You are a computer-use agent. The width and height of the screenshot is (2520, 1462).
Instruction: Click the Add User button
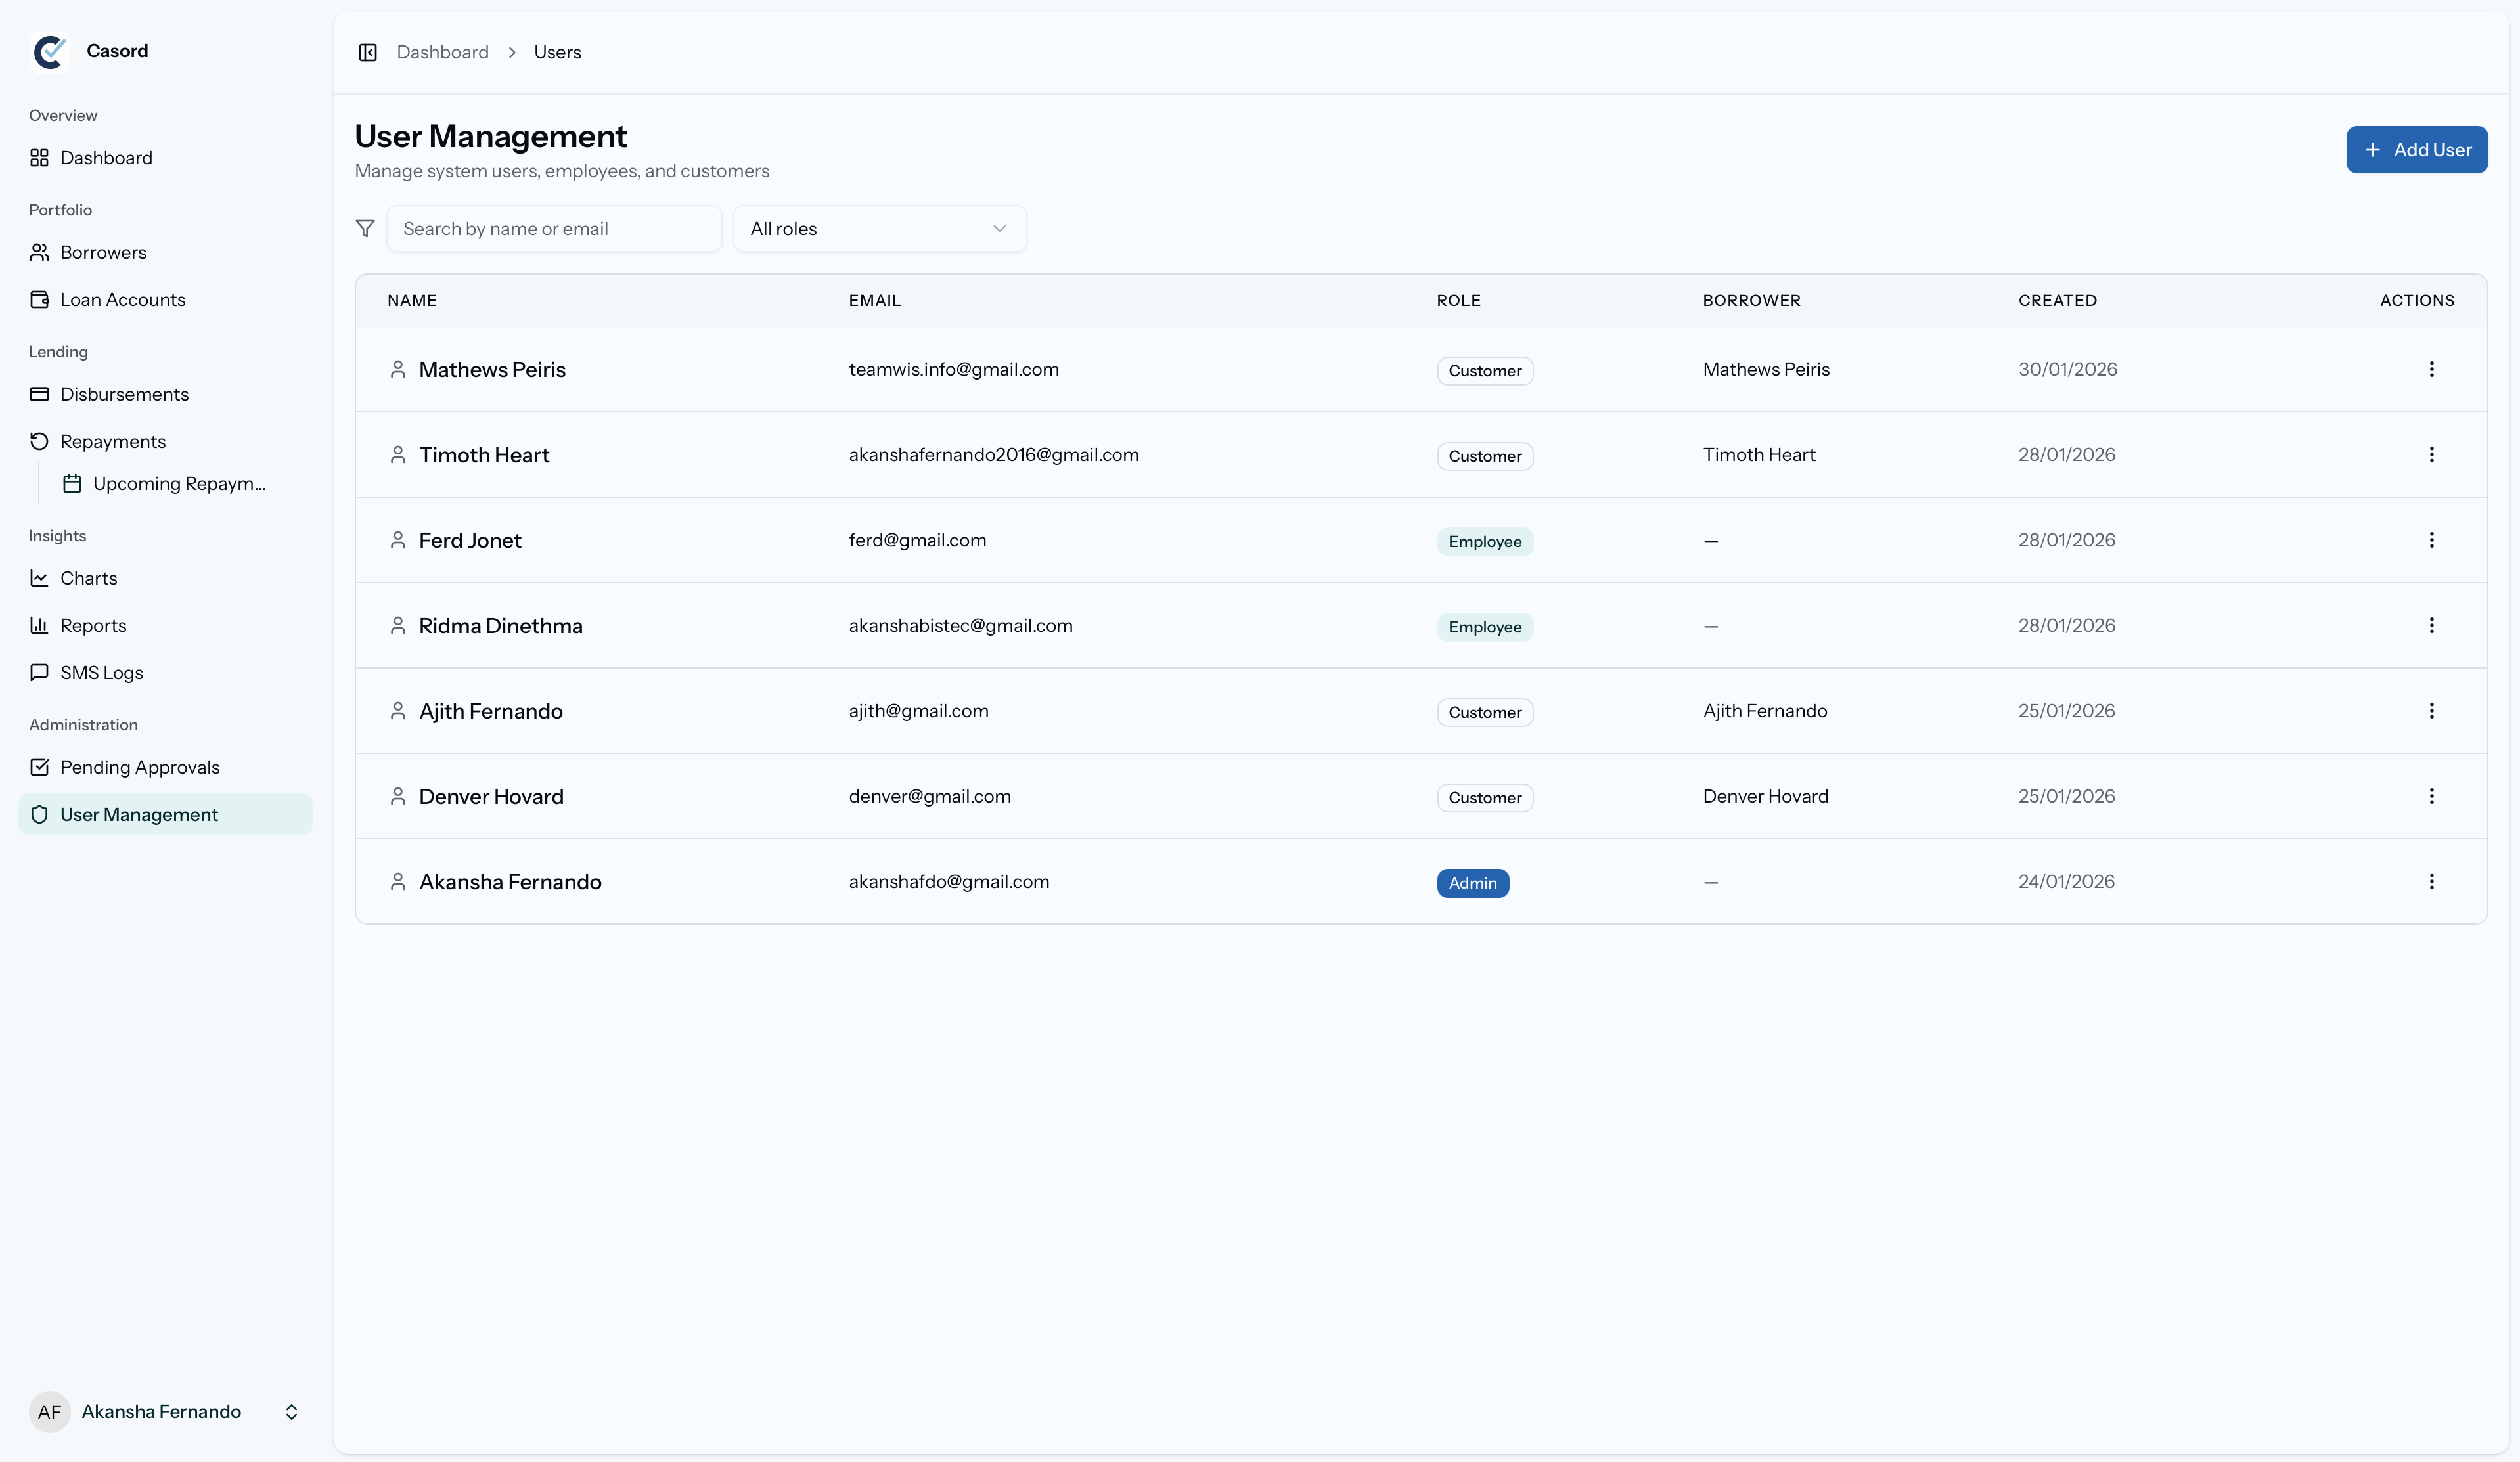(x=2416, y=150)
